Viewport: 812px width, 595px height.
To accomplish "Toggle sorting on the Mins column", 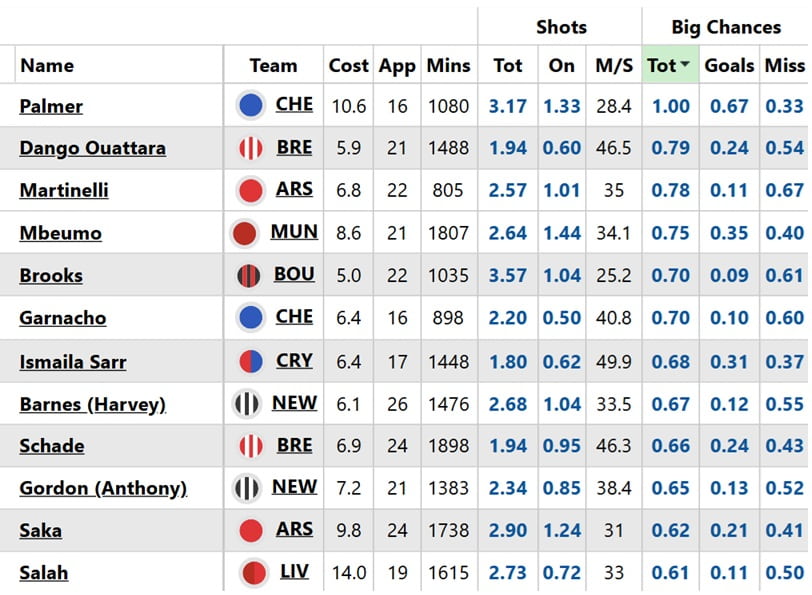I will pos(448,65).
